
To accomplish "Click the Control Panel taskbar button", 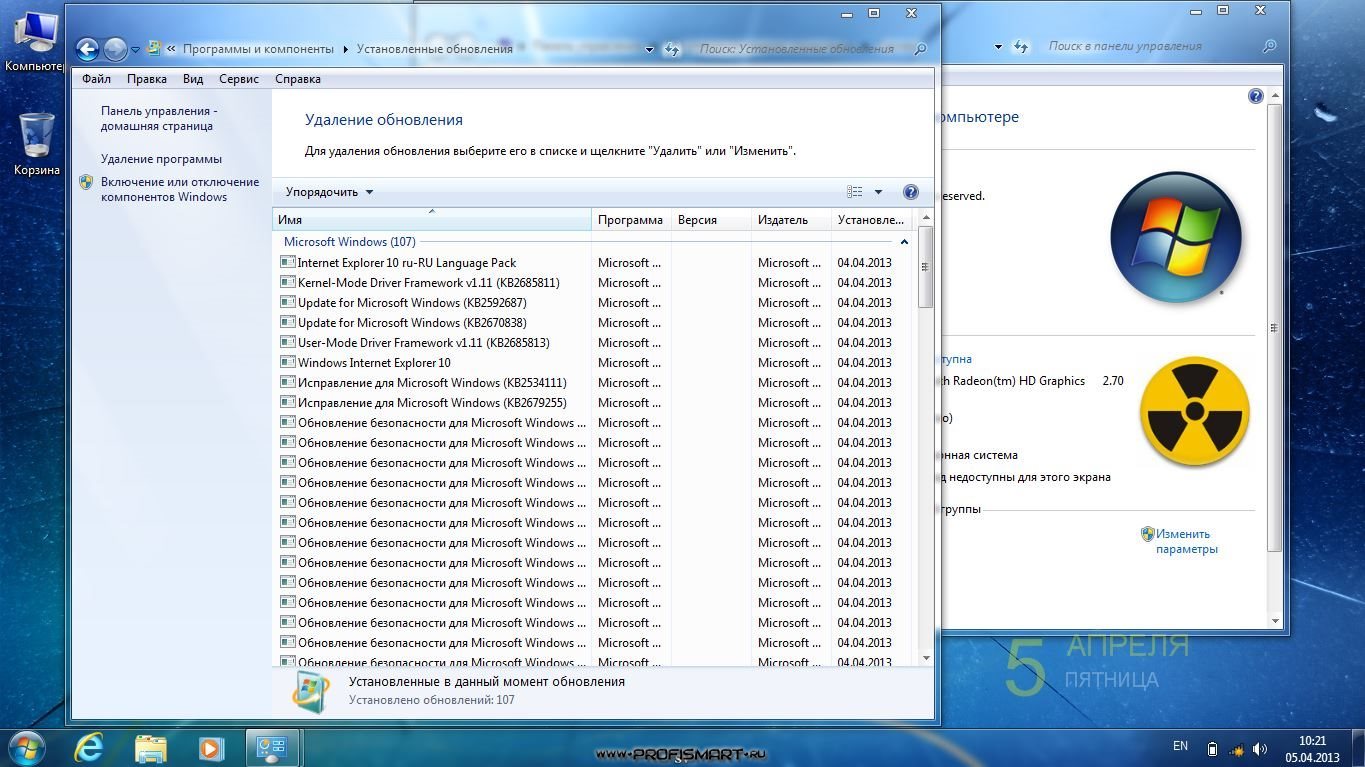I will [272, 747].
